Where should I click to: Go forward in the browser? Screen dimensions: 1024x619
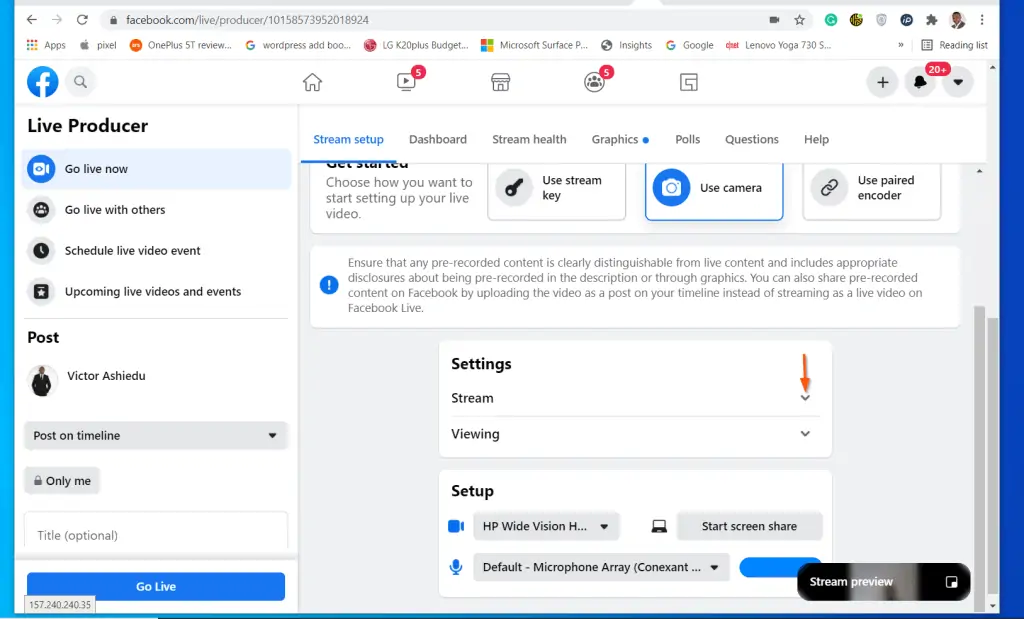pos(57,20)
